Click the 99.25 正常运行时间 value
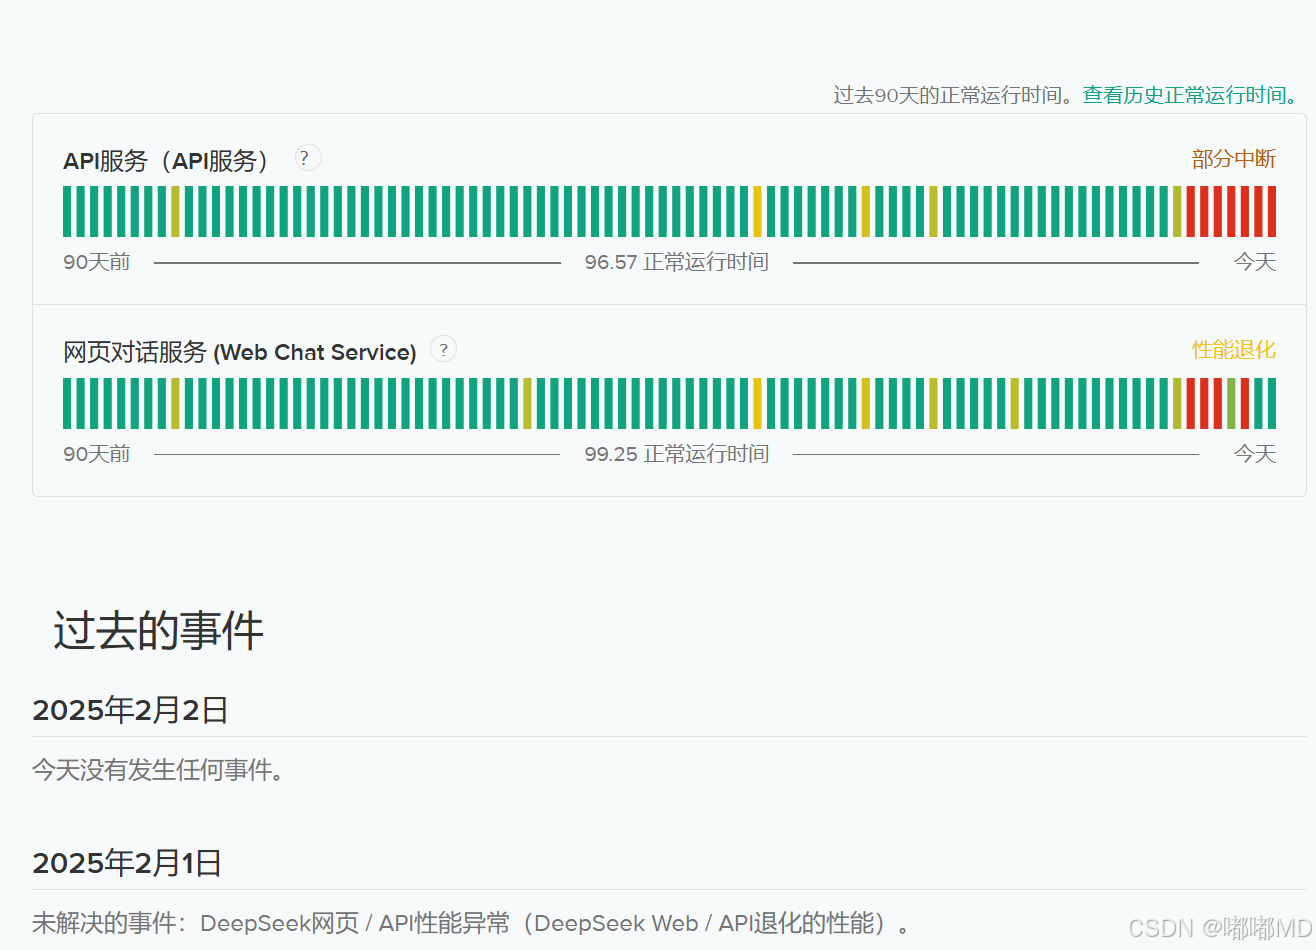This screenshot has height=950, width=1316. point(677,454)
